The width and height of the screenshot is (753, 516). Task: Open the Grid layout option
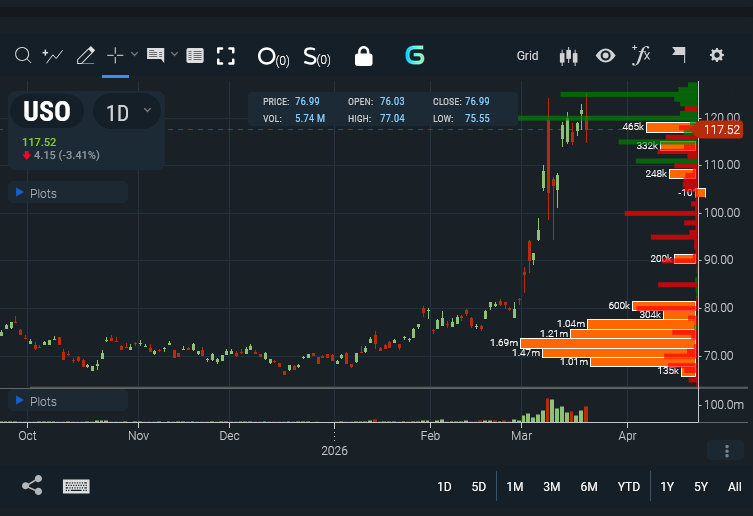point(527,56)
